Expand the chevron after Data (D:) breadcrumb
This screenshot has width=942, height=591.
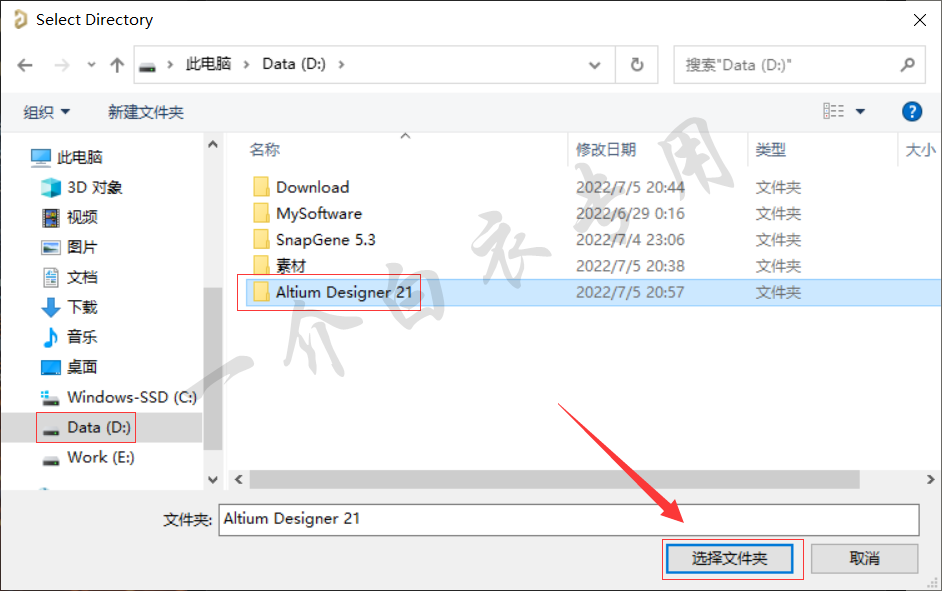tap(341, 64)
